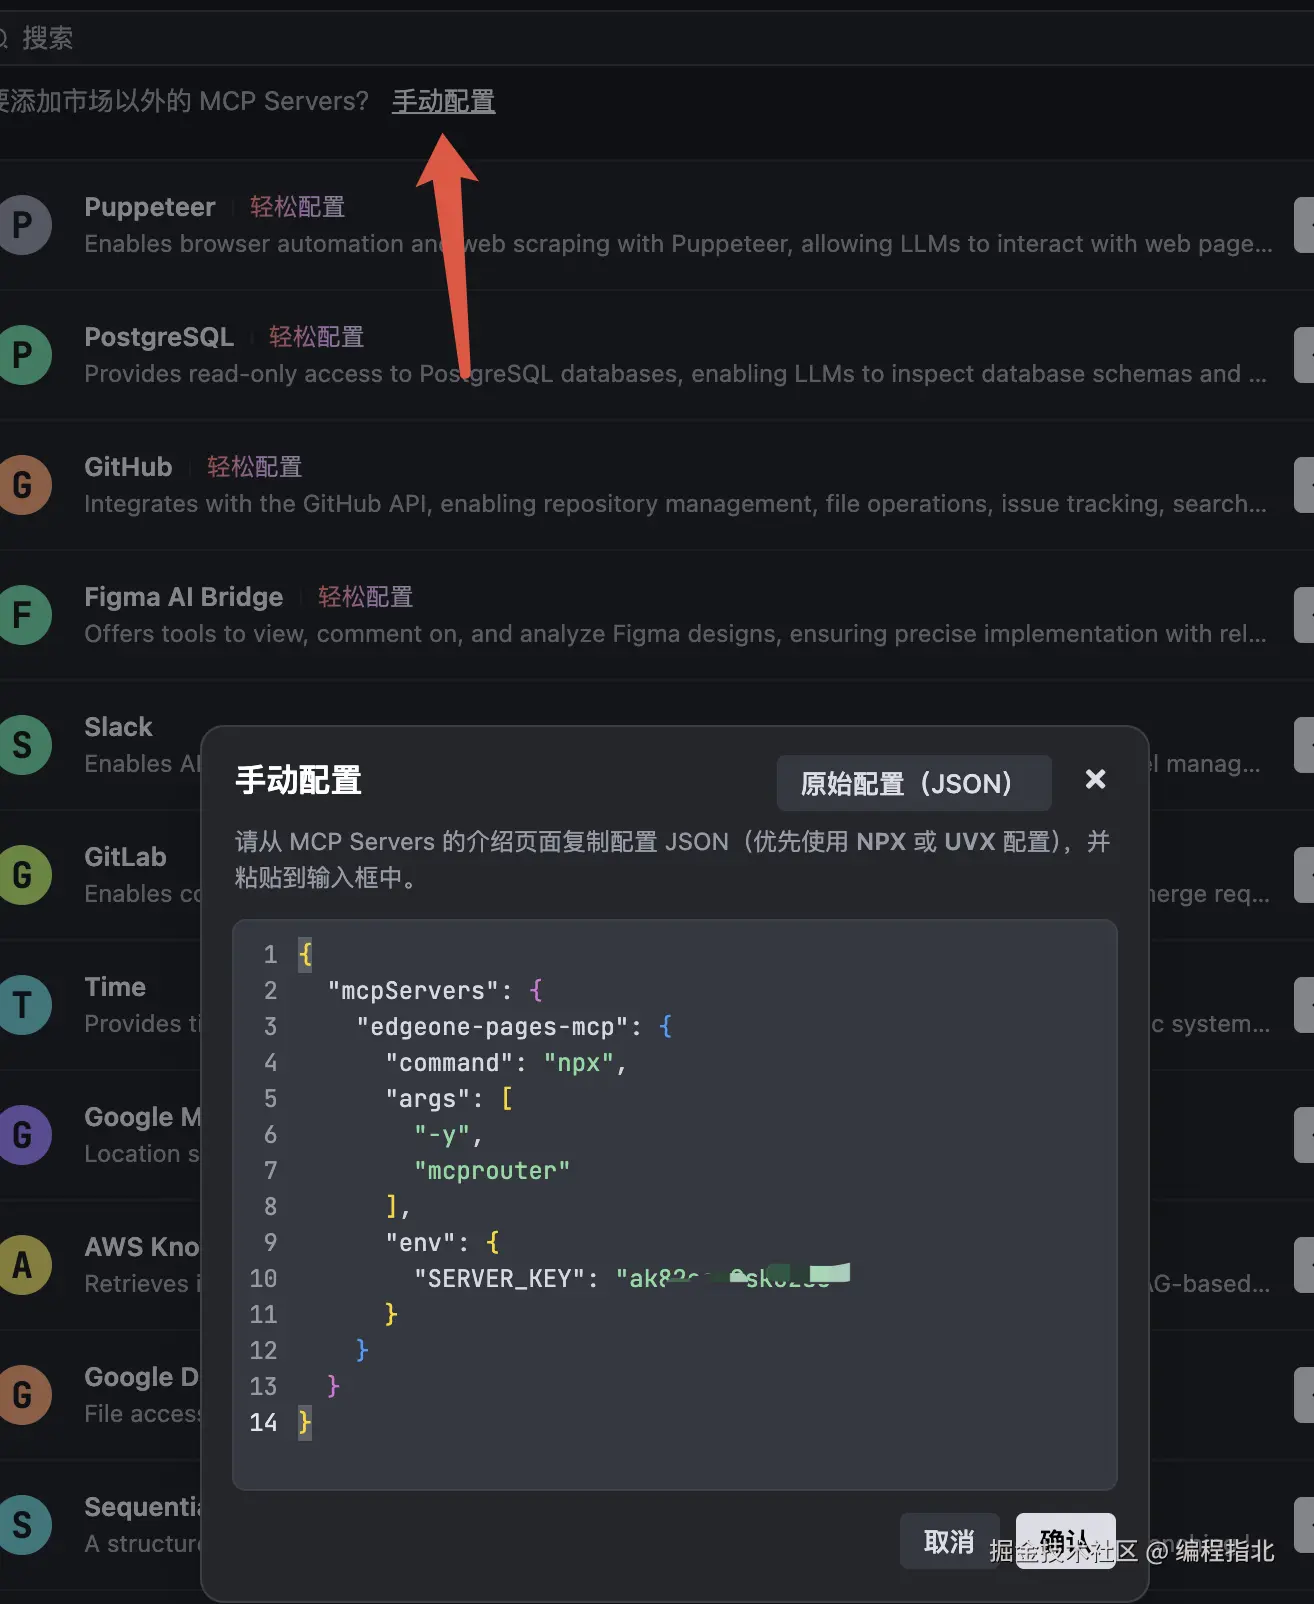Viewport: 1314px width, 1604px height.
Task: Open the Puppeteer server entry title
Action: click(150, 207)
